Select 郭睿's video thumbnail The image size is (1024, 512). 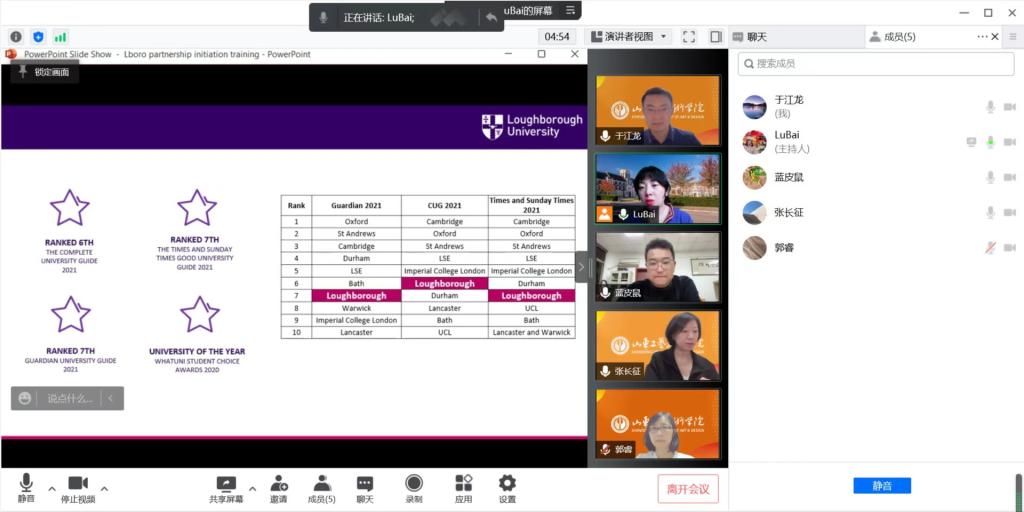click(x=658, y=424)
